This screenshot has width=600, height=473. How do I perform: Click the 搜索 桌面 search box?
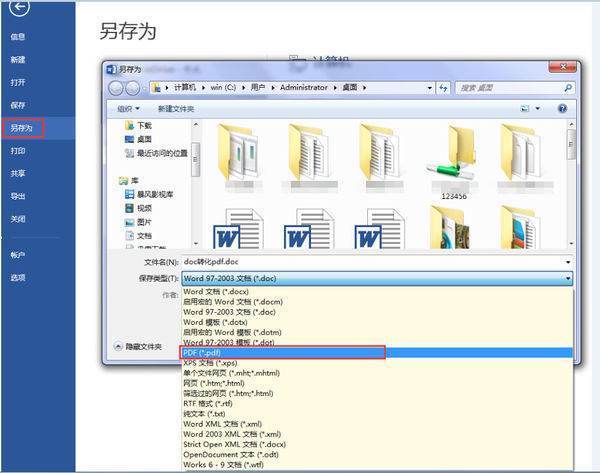[510, 88]
